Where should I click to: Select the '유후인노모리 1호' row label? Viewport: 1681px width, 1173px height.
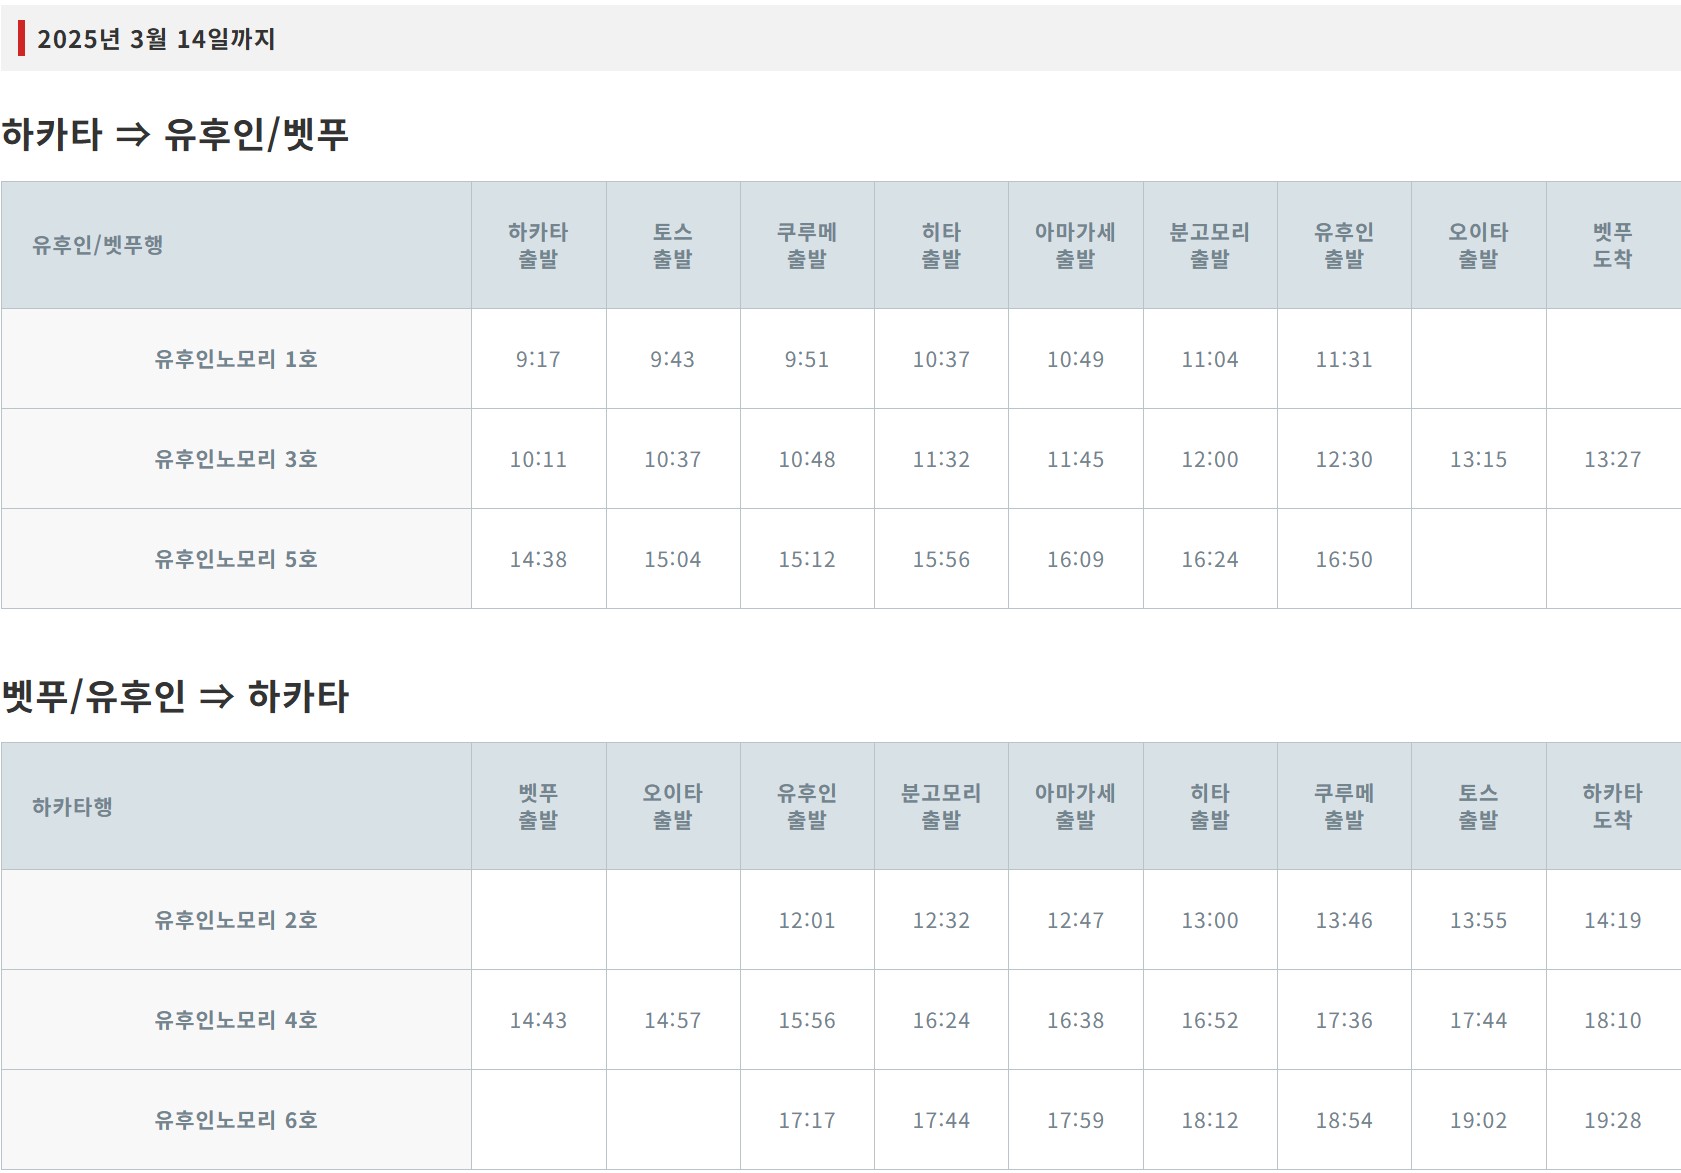[x=236, y=359]
